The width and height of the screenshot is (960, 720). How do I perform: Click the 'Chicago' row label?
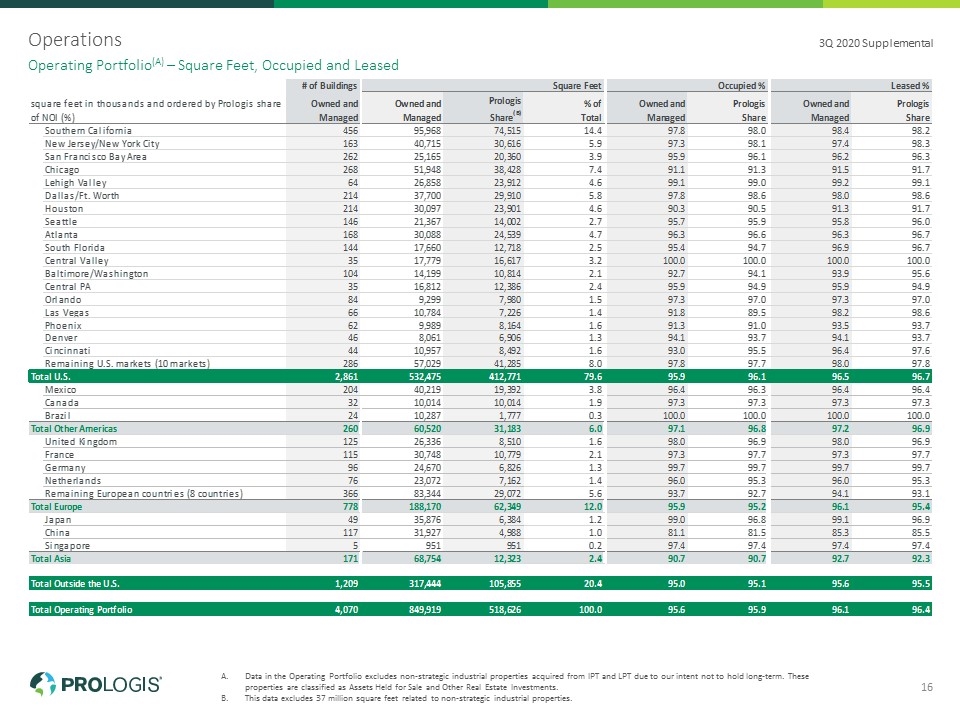62,170
